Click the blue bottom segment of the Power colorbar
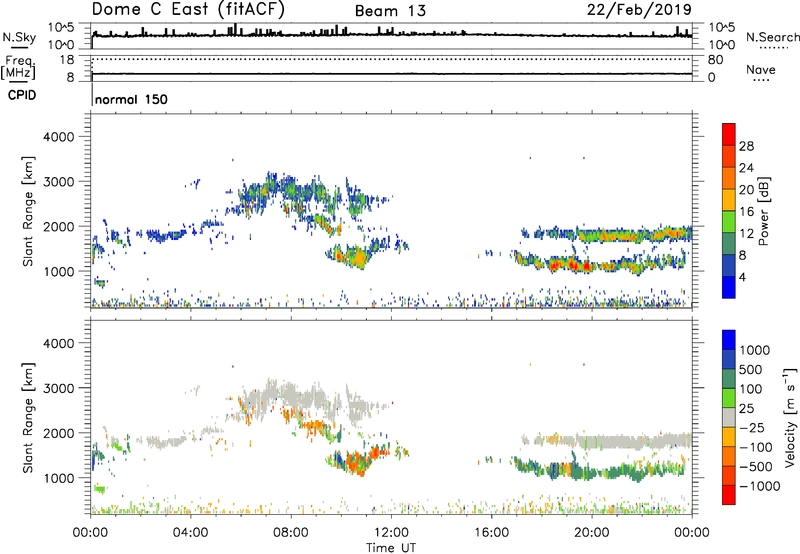Image resolution: width=800 pixels, height=554 pixels. tap(729, 287)
